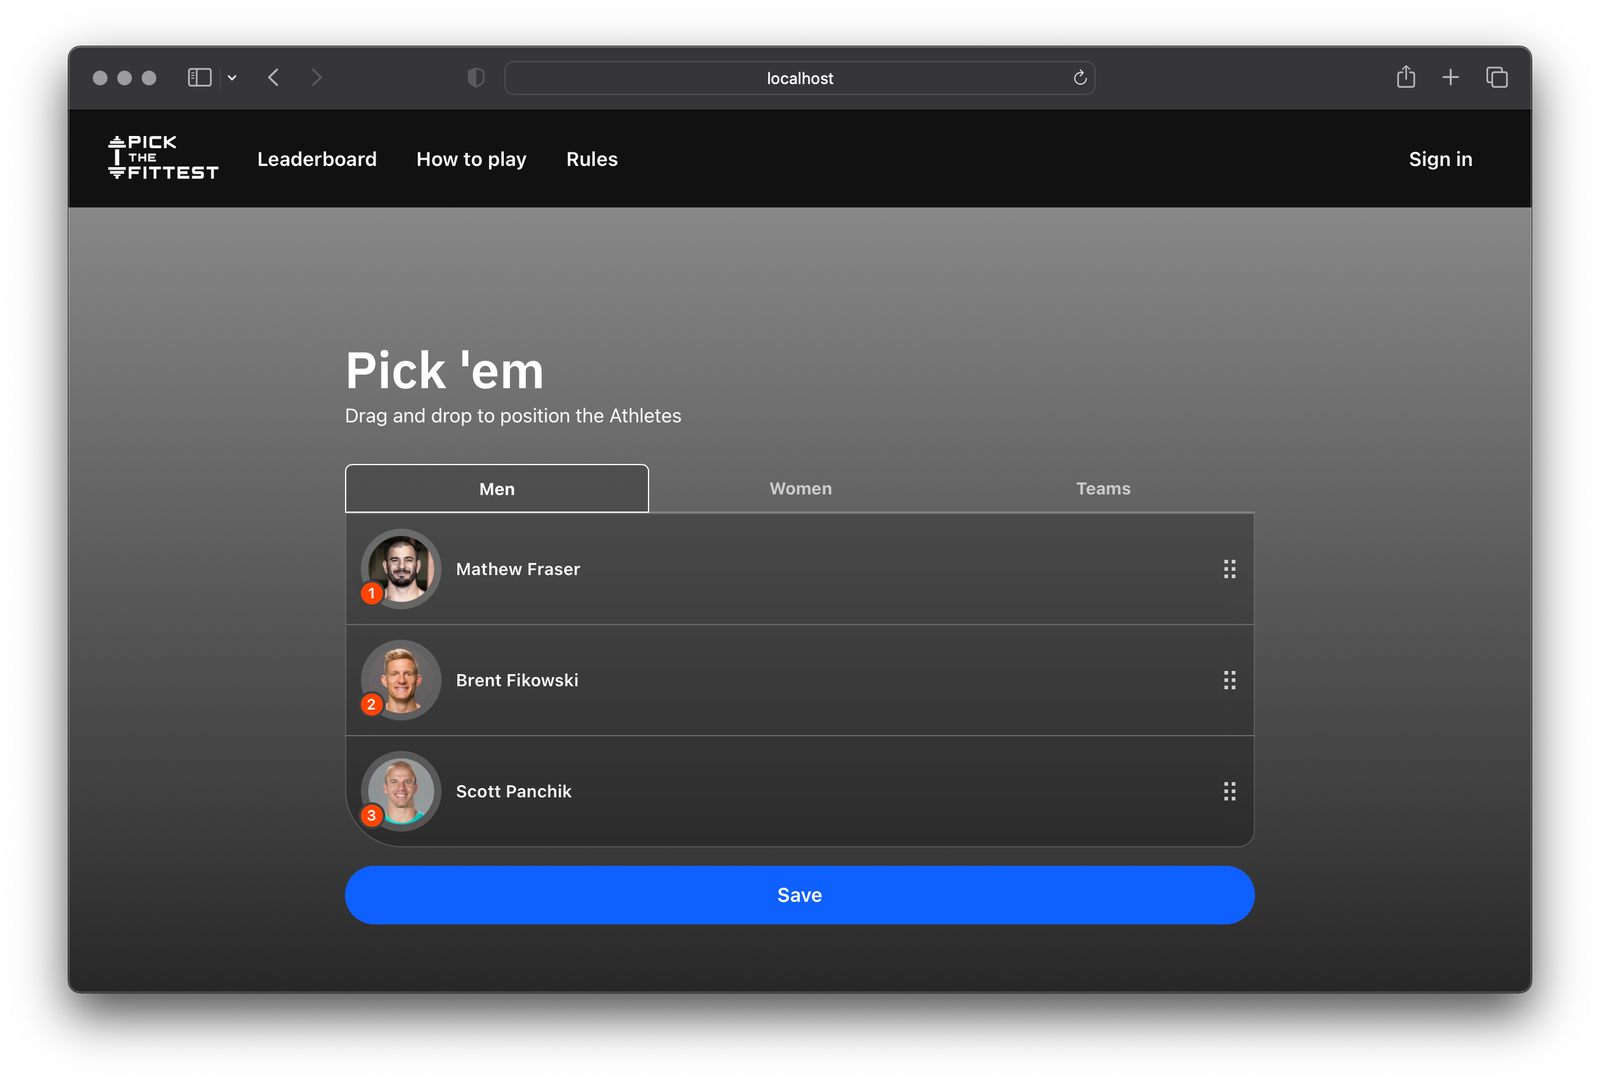Click the privacy shield icon

pyautogui.click(x=476, y=78)
